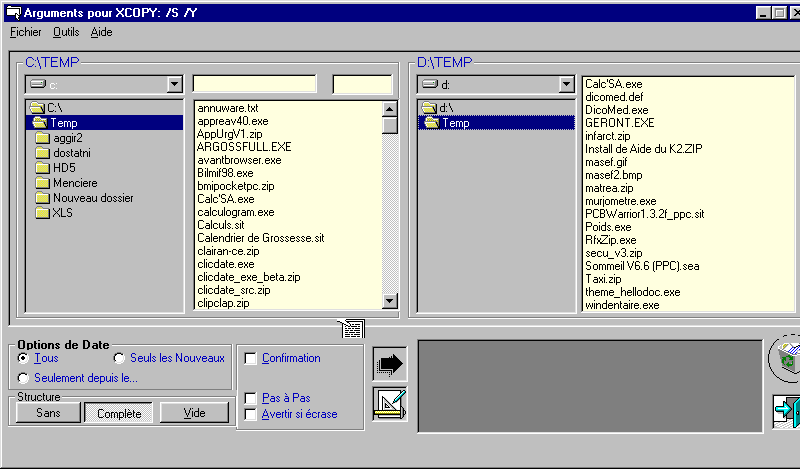The height and width of the screenshot is (469, 800).
Task: Select Calculs.sit file
Action: click(x=220, y=225)
